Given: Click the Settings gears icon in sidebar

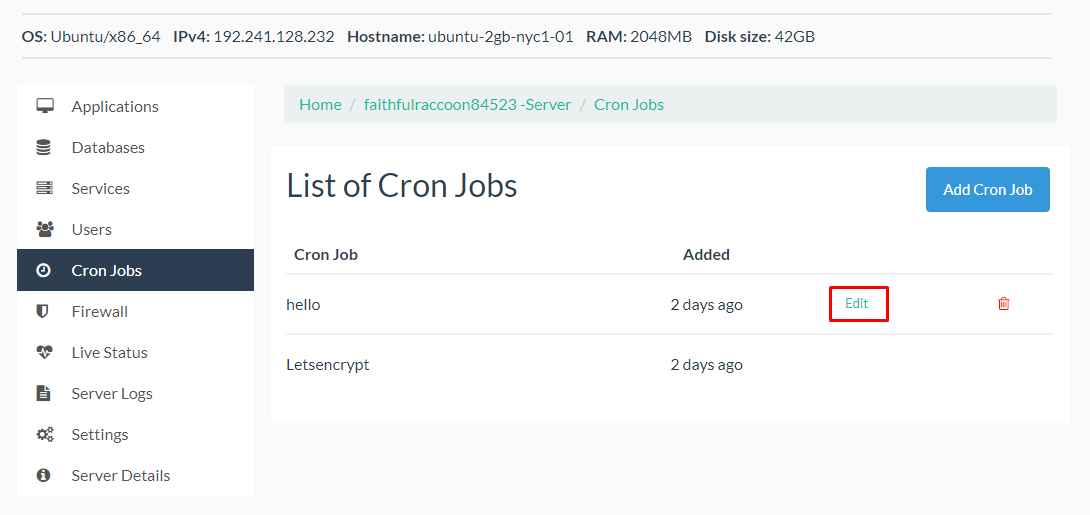Looking at the screenshot, I should point(44,434).
